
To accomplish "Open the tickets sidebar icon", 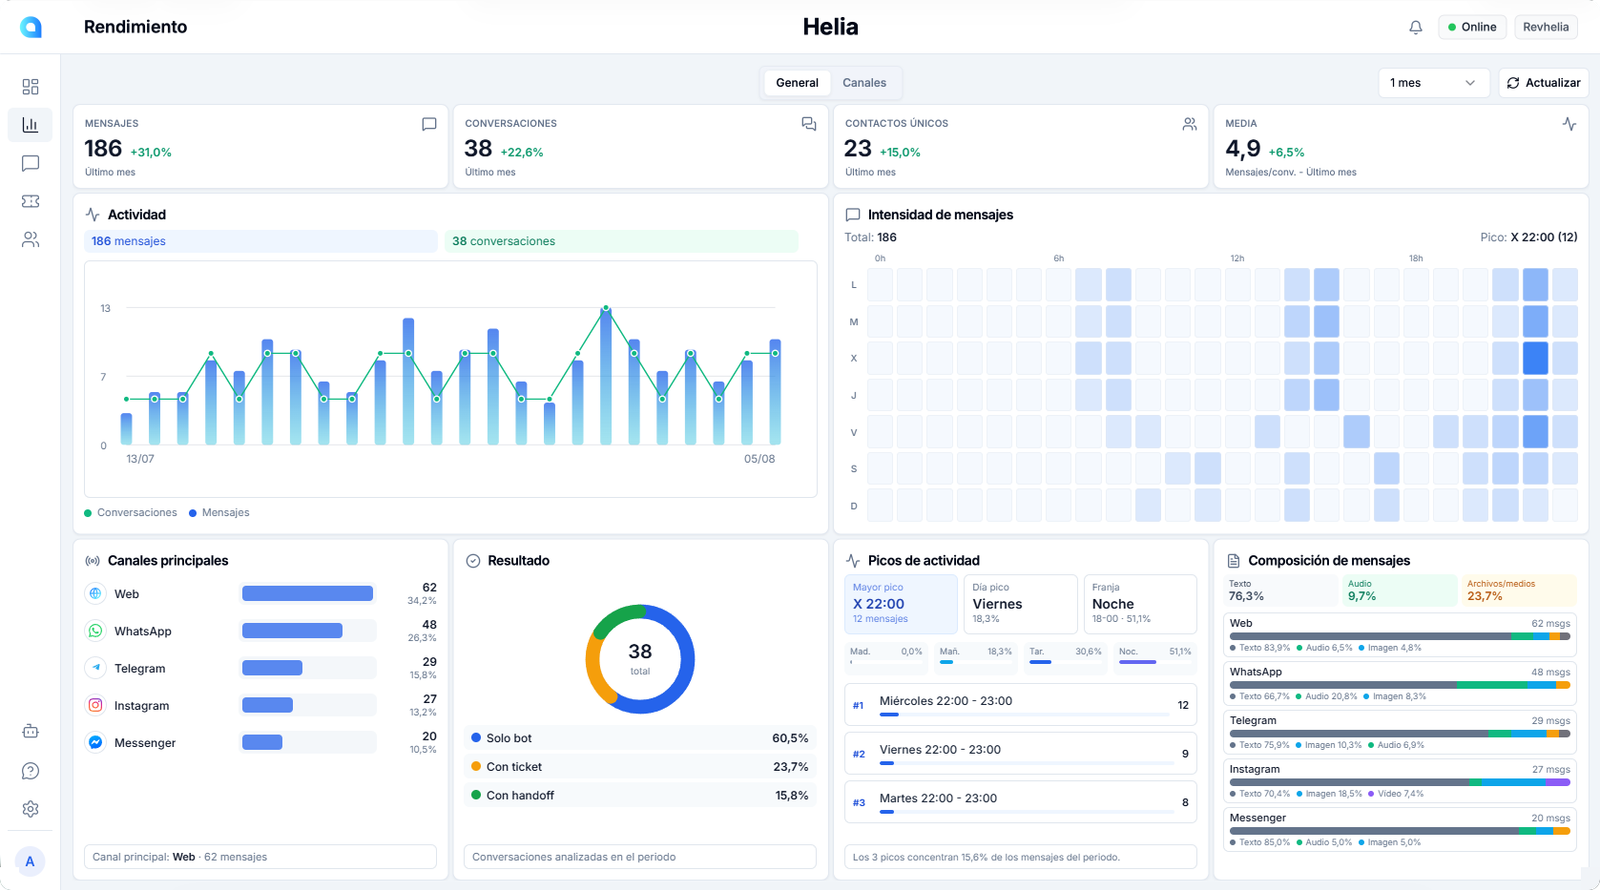I will pyautogui.click(x=31, y=201).
